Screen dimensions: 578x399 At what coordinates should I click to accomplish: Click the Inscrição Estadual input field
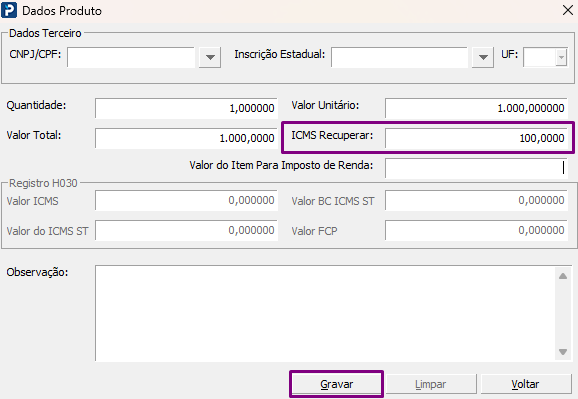click(x=399, y=57)
